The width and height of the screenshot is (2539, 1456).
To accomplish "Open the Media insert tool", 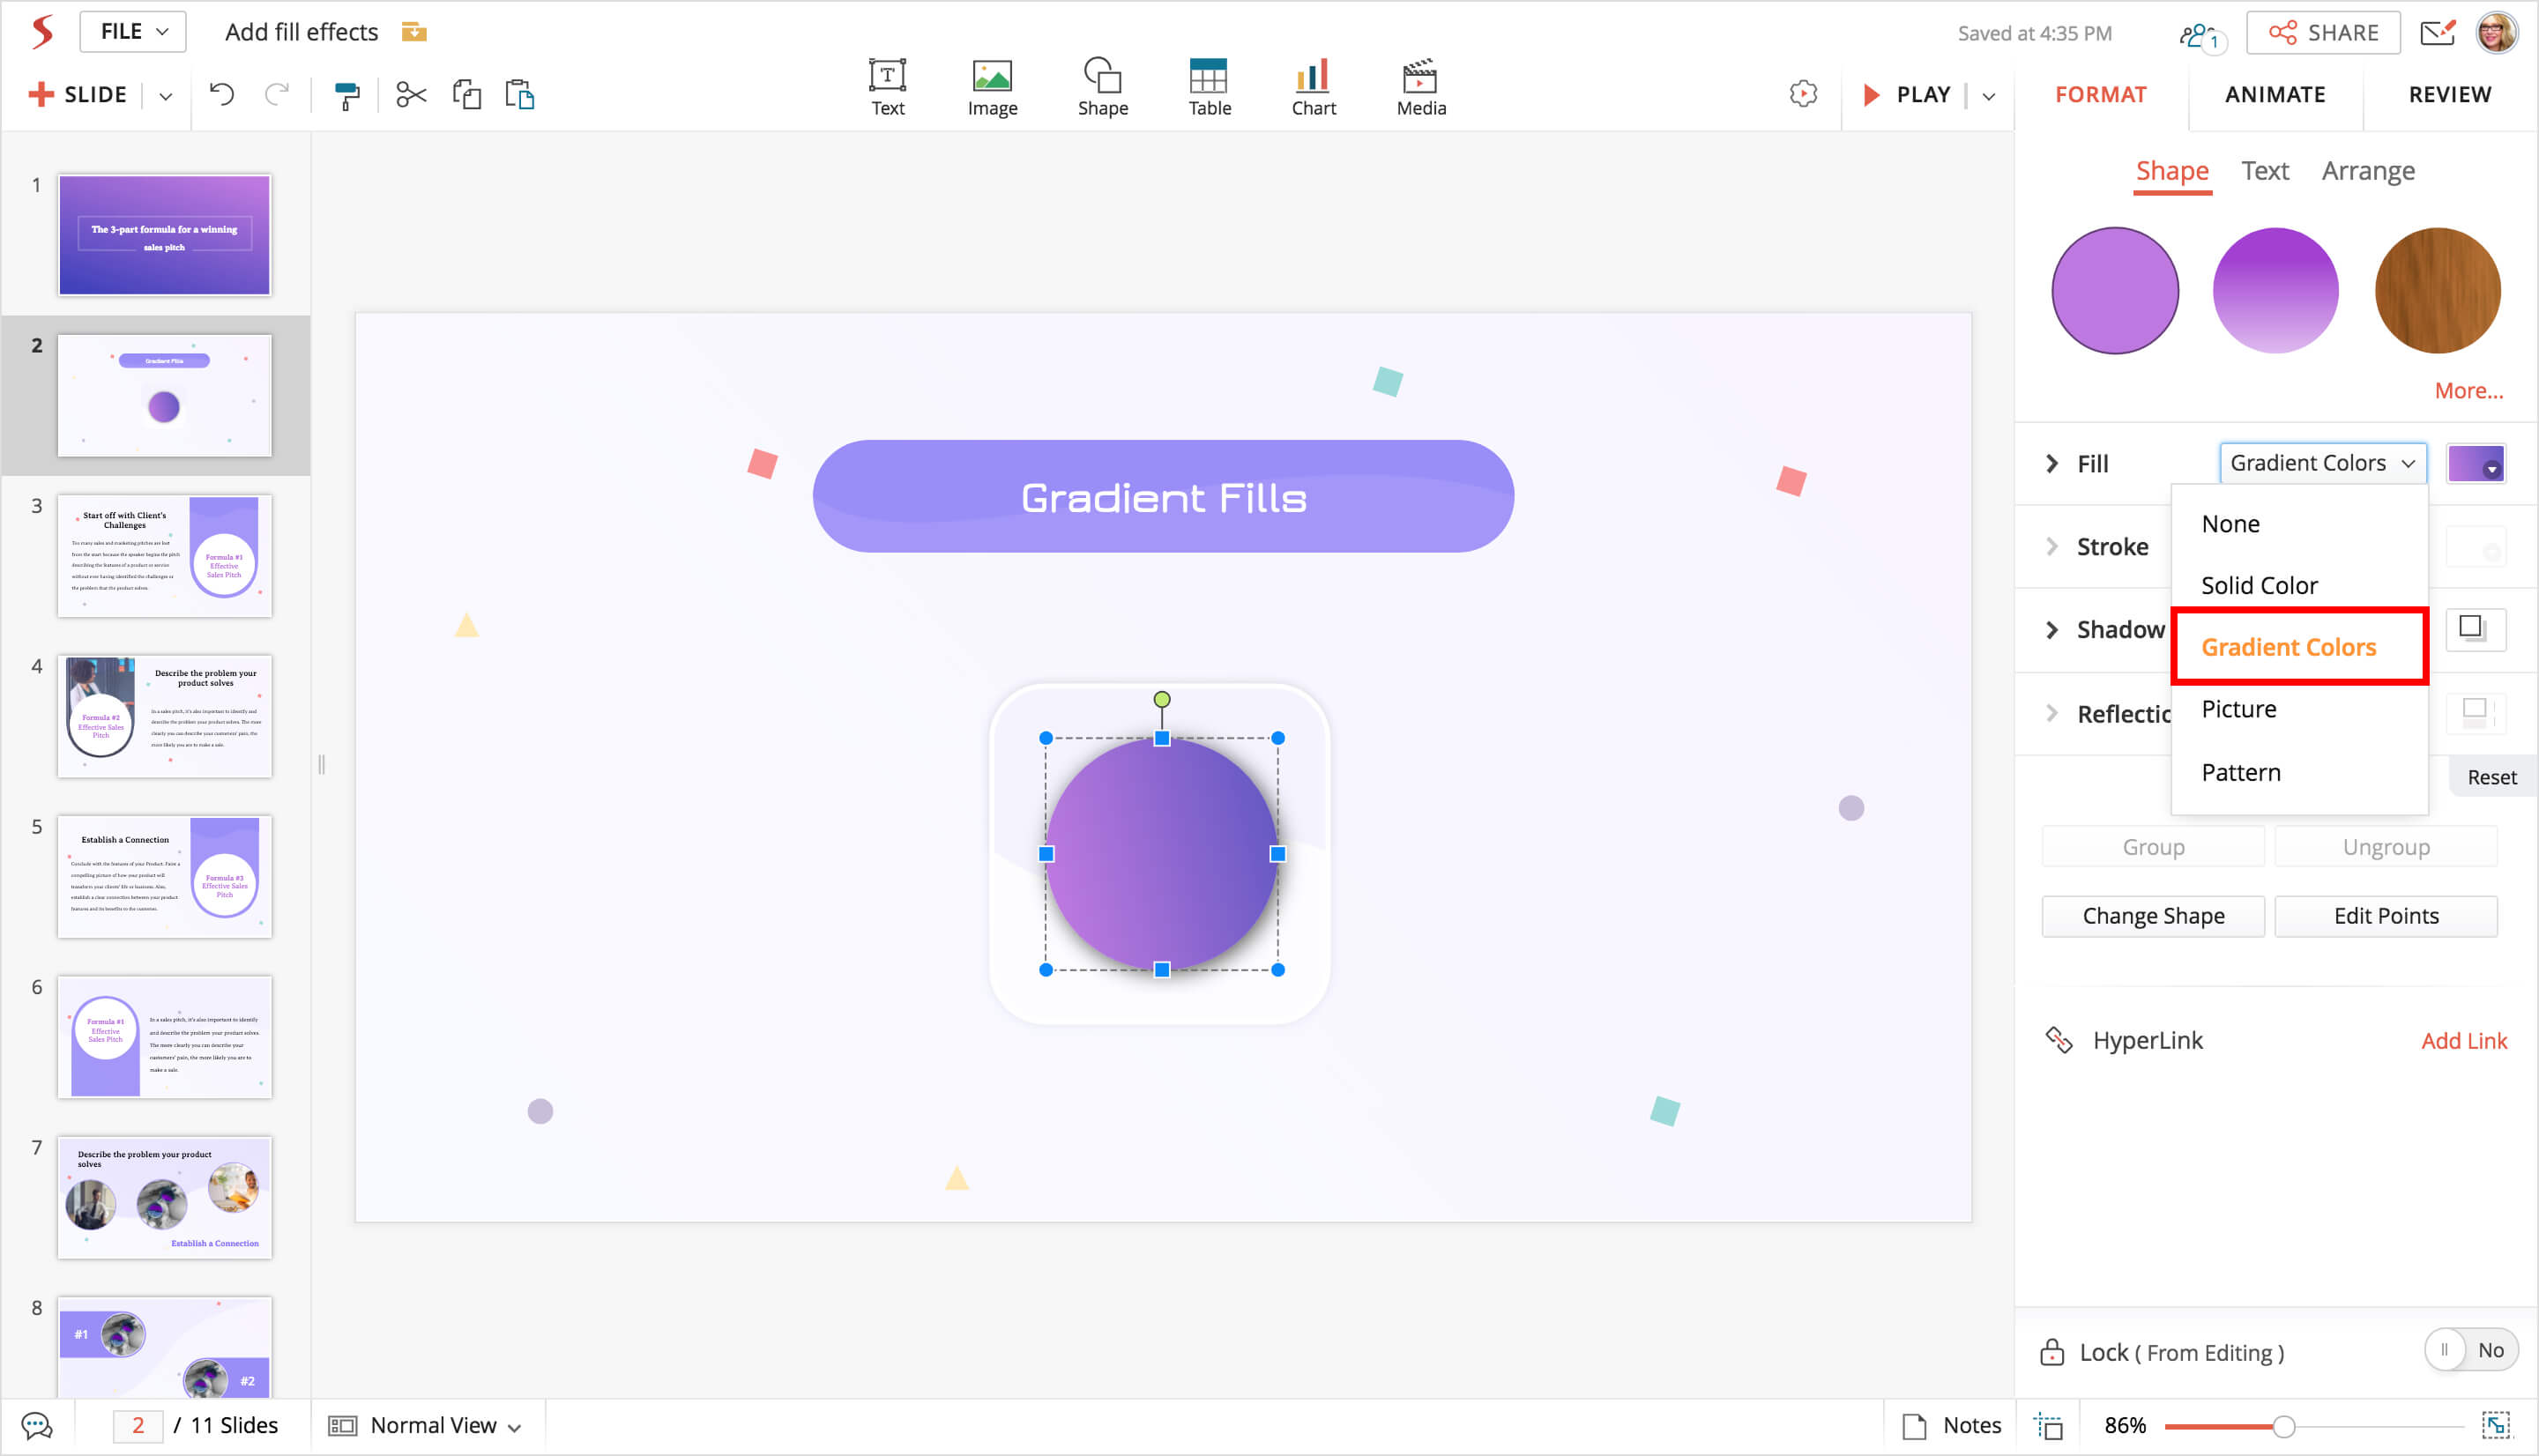I will [x=1420, y=87].
